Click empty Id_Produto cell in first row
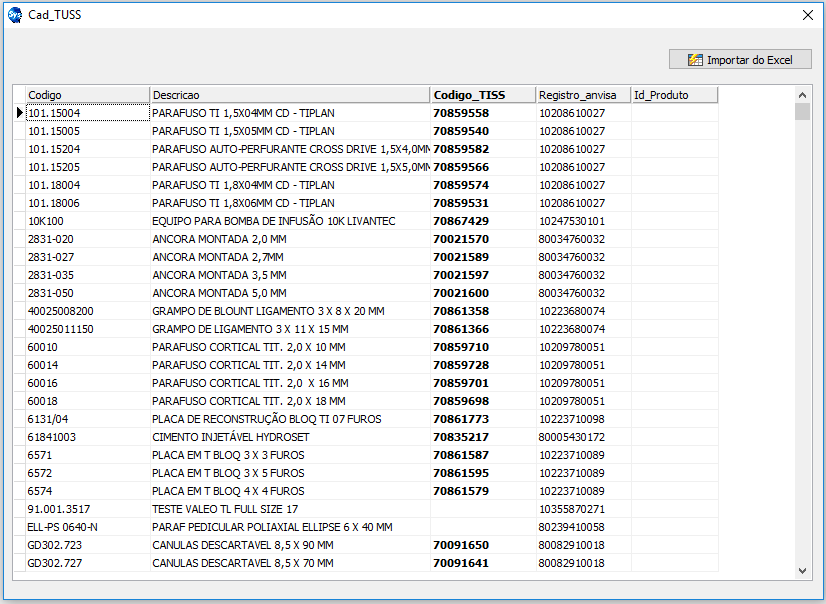Image resolution: width=826 pixels, height=604 pixels. pos(673,113)
